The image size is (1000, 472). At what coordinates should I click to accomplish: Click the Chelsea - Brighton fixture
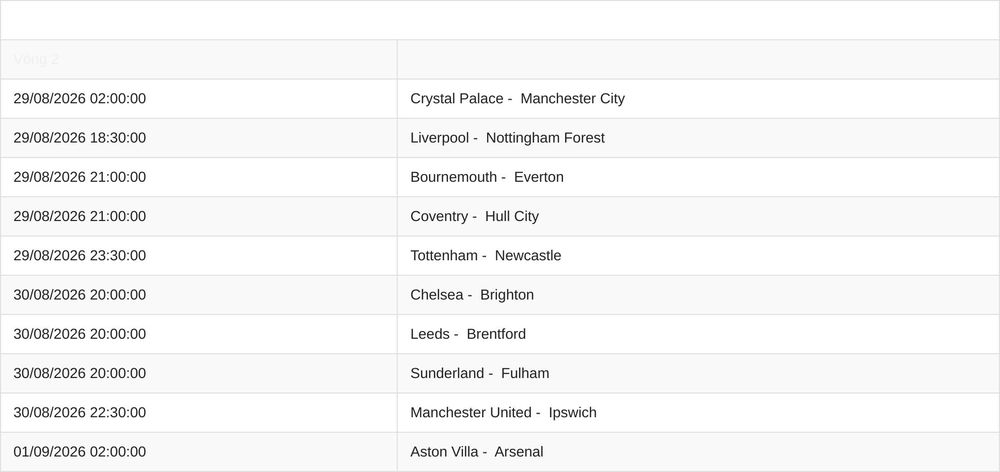tap(472, 295)
